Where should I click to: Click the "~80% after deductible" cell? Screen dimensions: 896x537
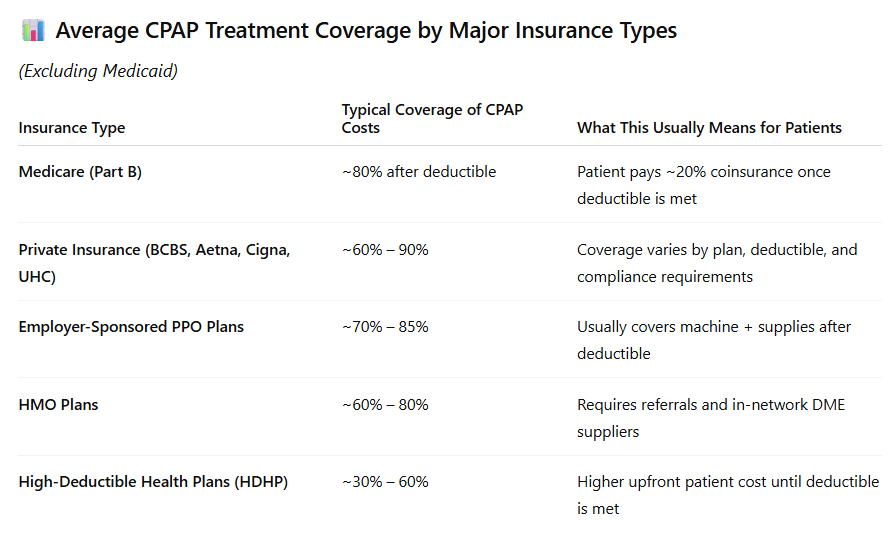coord(419,172)
